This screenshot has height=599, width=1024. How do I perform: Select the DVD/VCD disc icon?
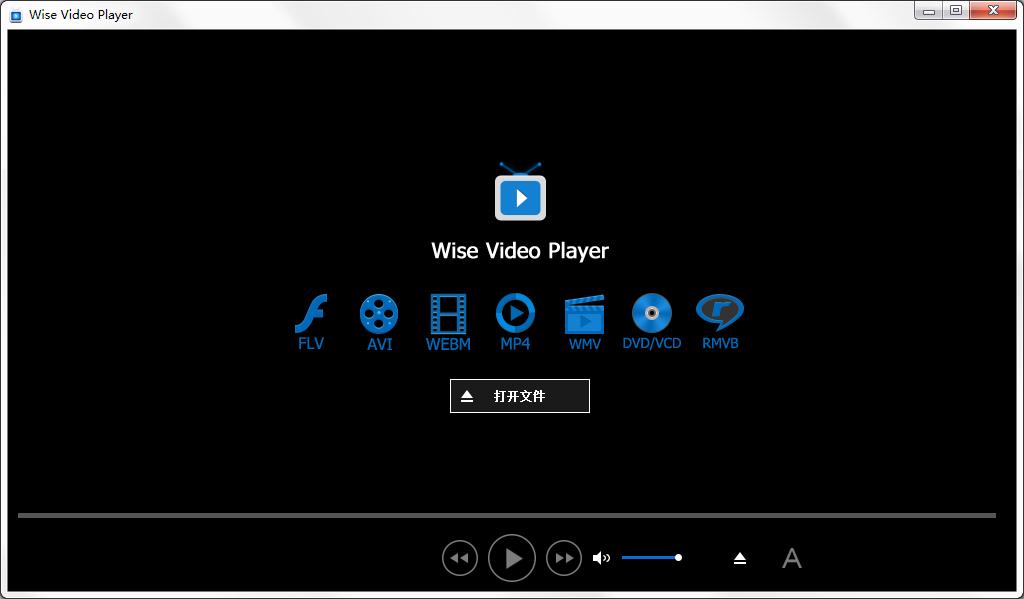point(652,314)
